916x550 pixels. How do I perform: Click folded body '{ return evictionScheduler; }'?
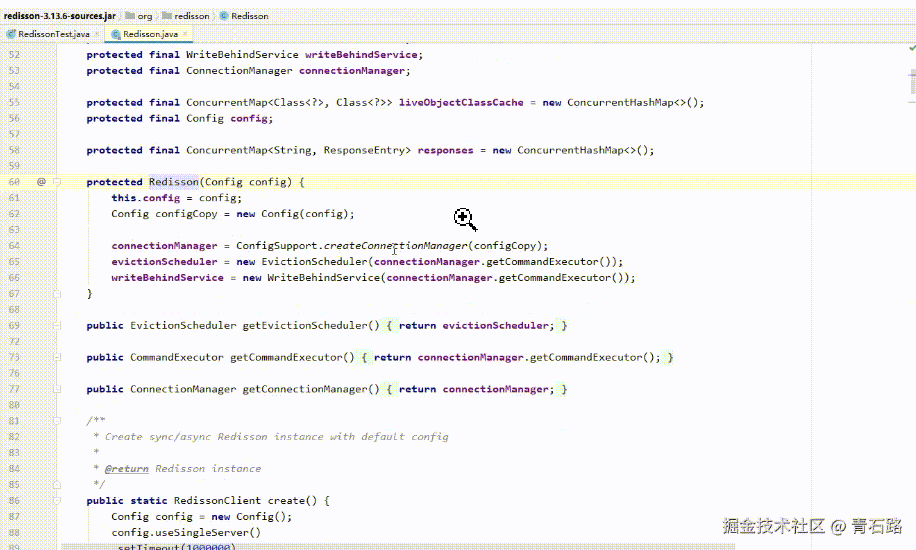click(x=477, y=325)
